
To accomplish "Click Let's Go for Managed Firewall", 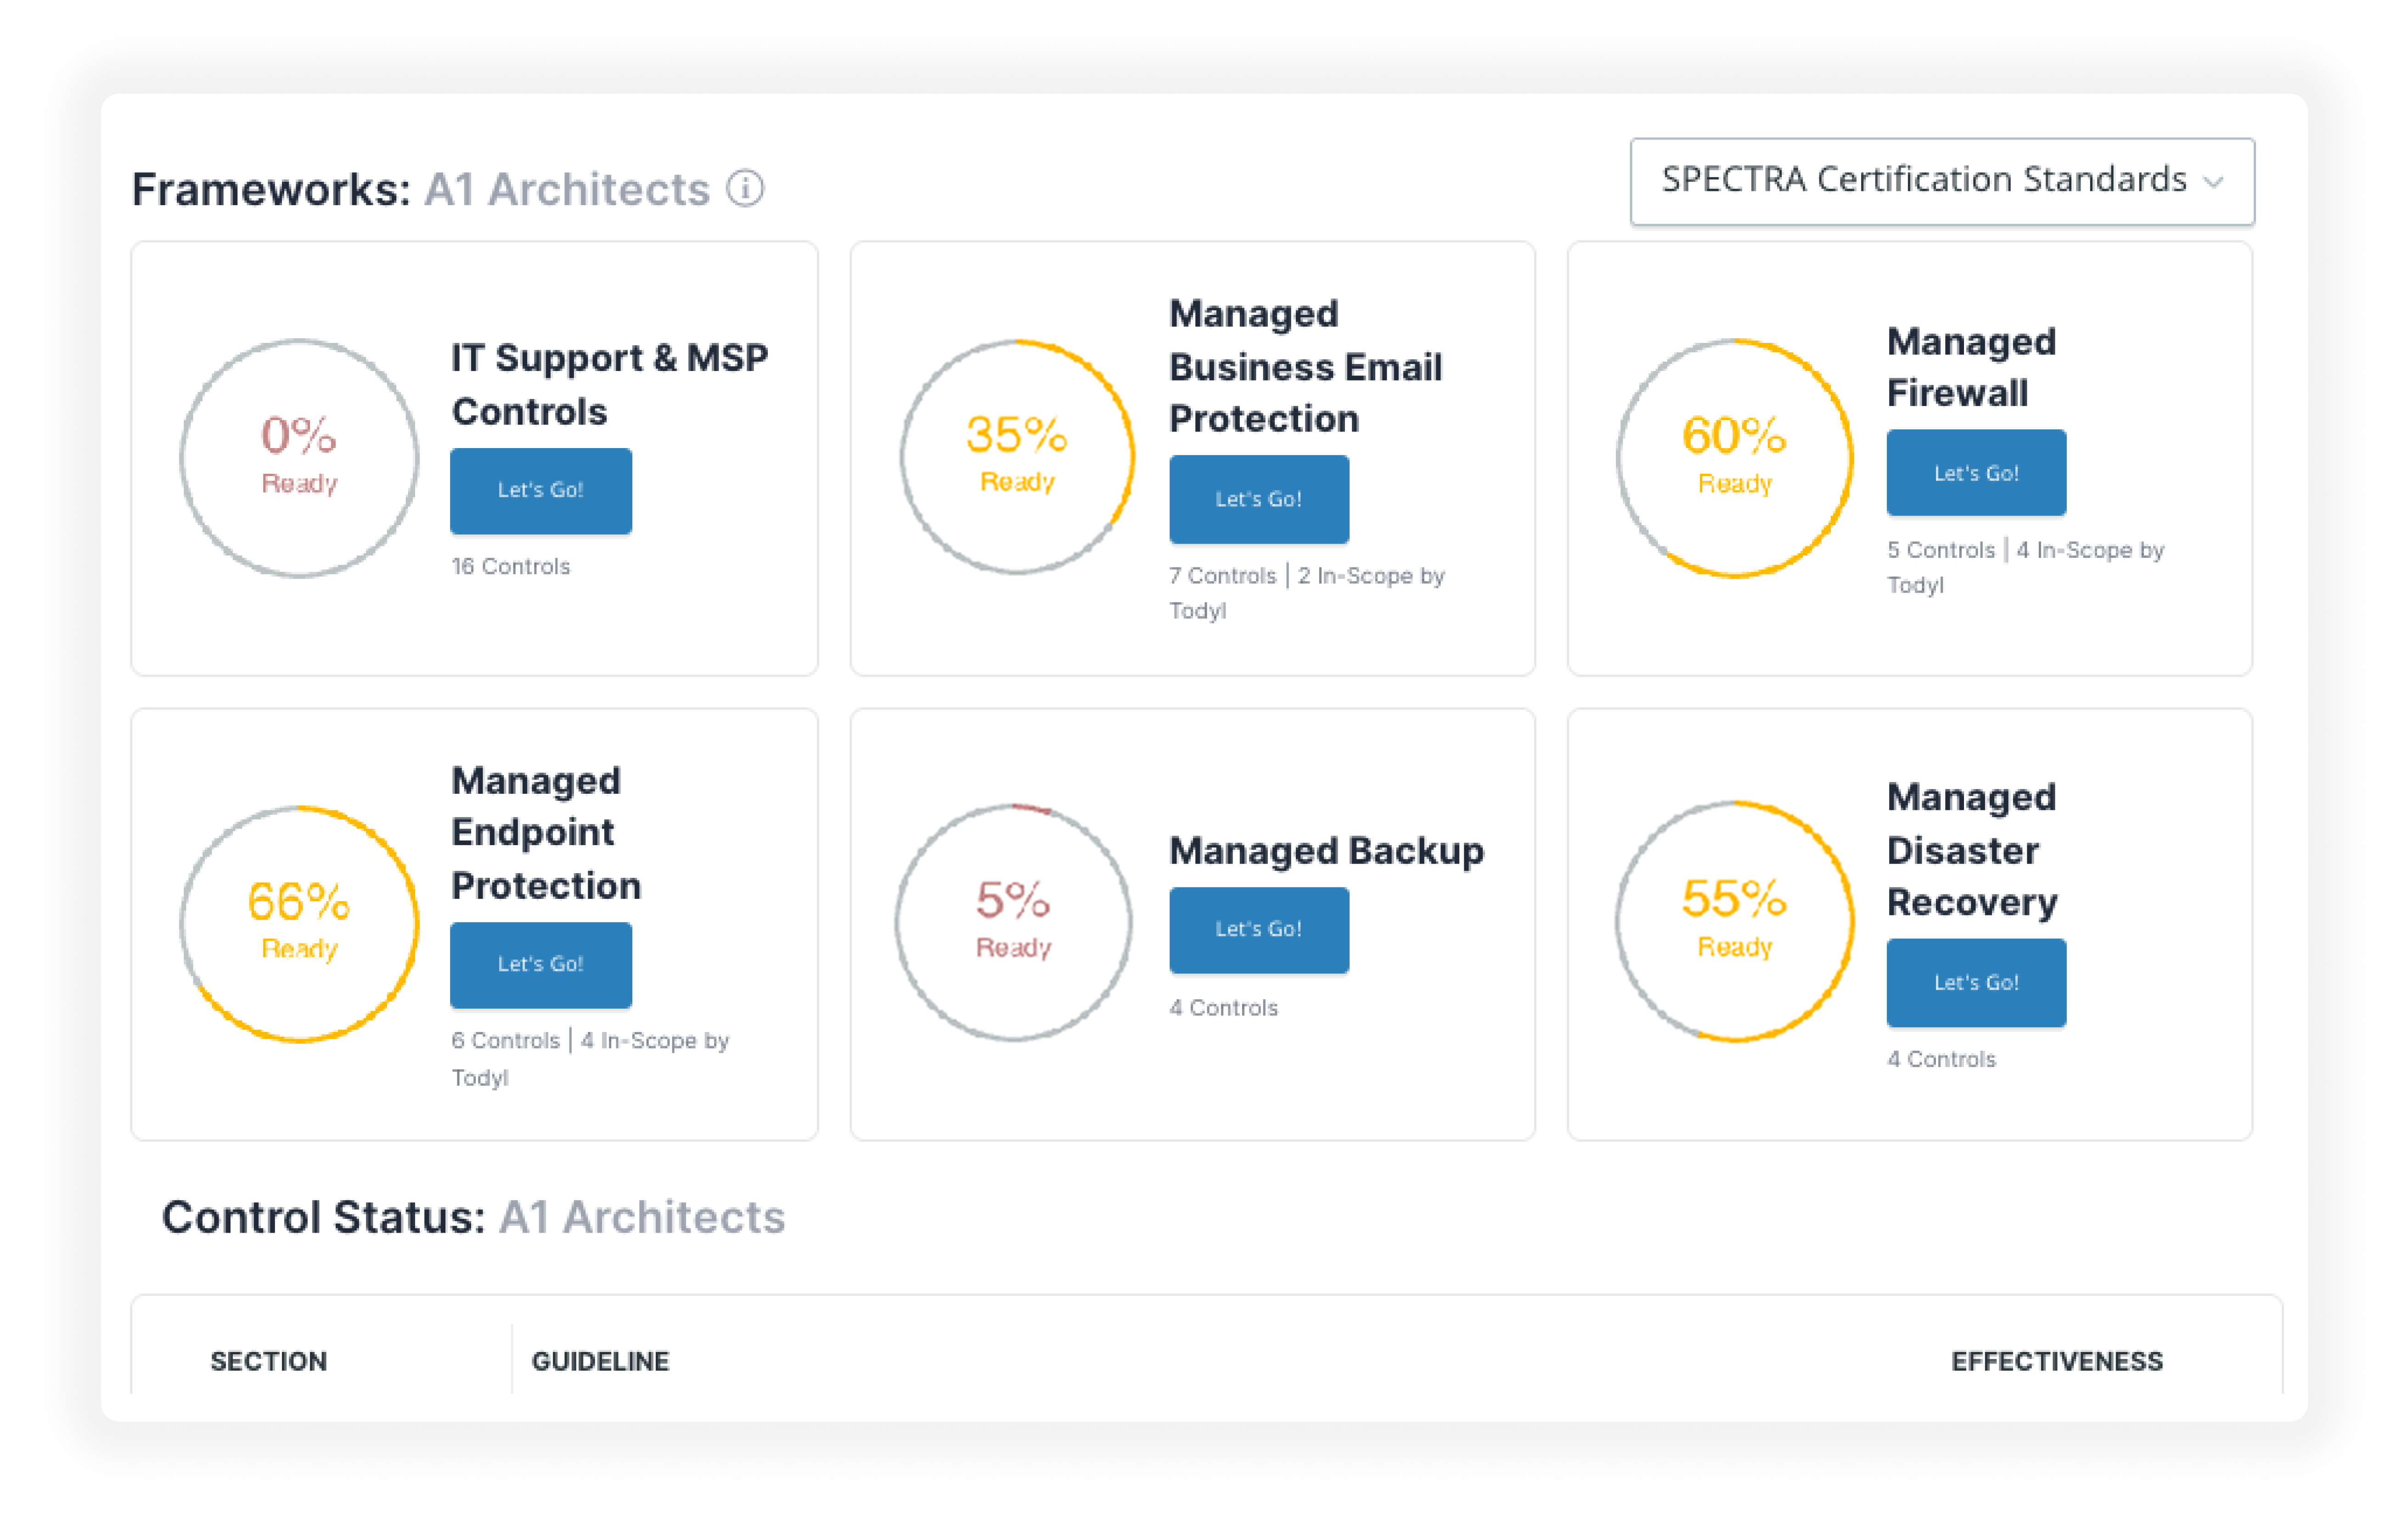I will click(x=1976, y=473).
